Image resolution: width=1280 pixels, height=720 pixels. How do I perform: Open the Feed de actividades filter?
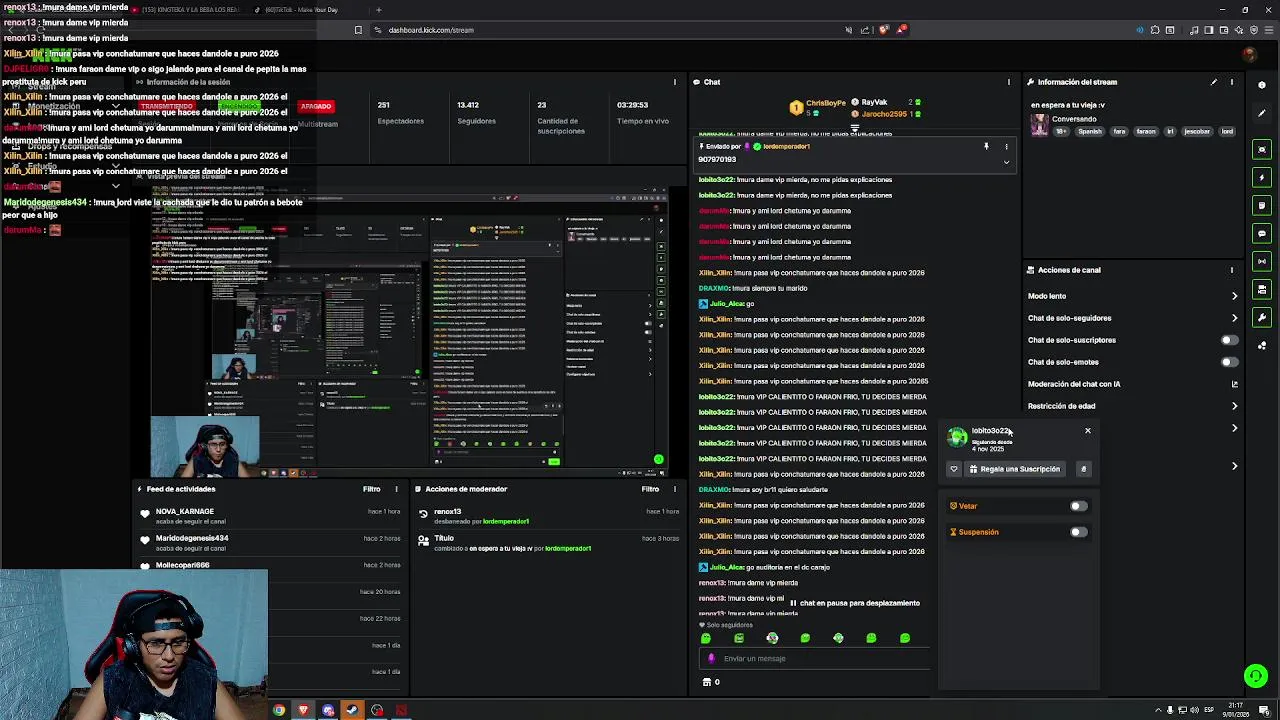click(x=371, y=489)
